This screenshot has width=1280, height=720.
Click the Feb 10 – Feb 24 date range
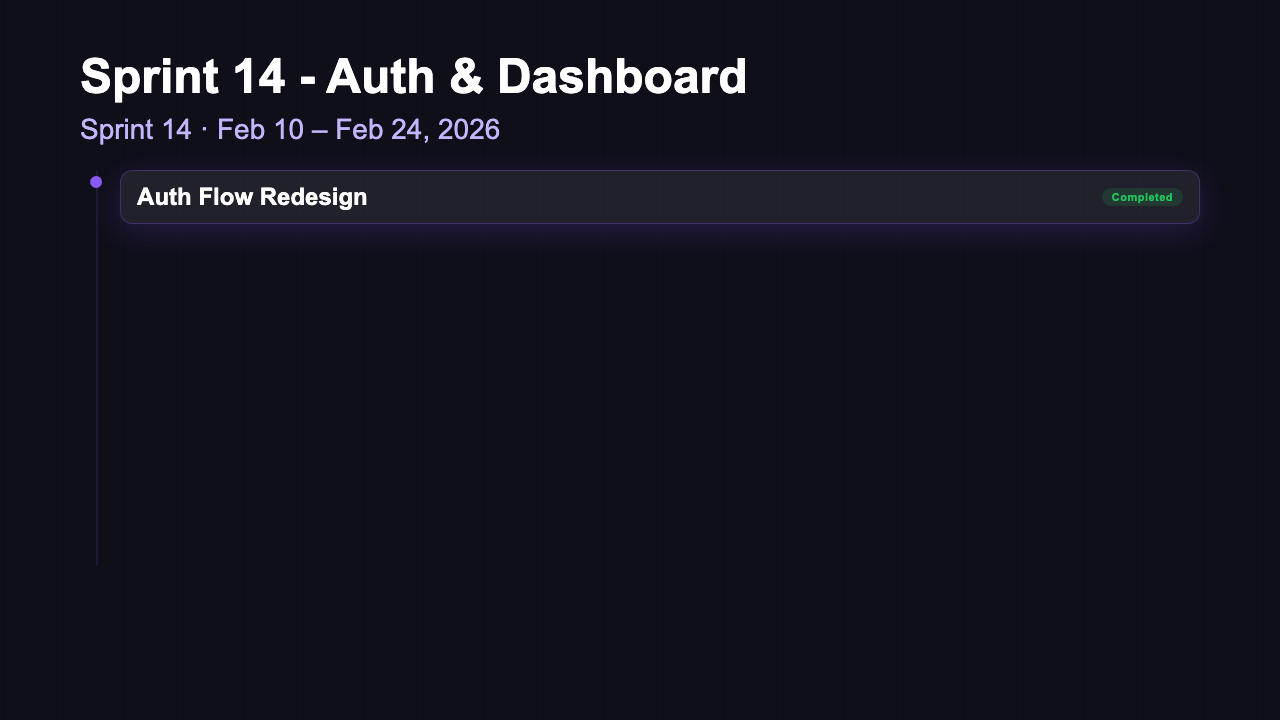coord(358,129)
